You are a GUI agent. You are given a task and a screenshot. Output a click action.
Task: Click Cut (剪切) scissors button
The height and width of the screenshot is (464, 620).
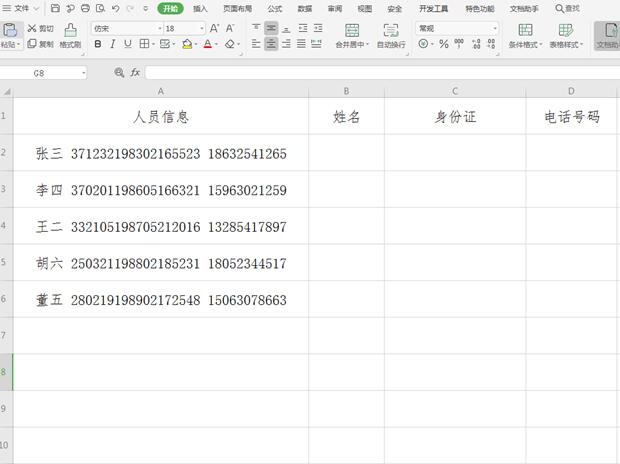coord(41,28)
